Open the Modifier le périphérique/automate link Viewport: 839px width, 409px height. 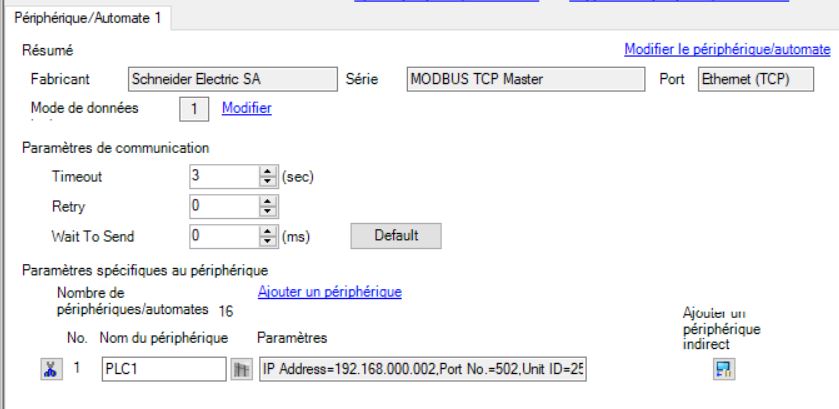click(x=726, y=49)
